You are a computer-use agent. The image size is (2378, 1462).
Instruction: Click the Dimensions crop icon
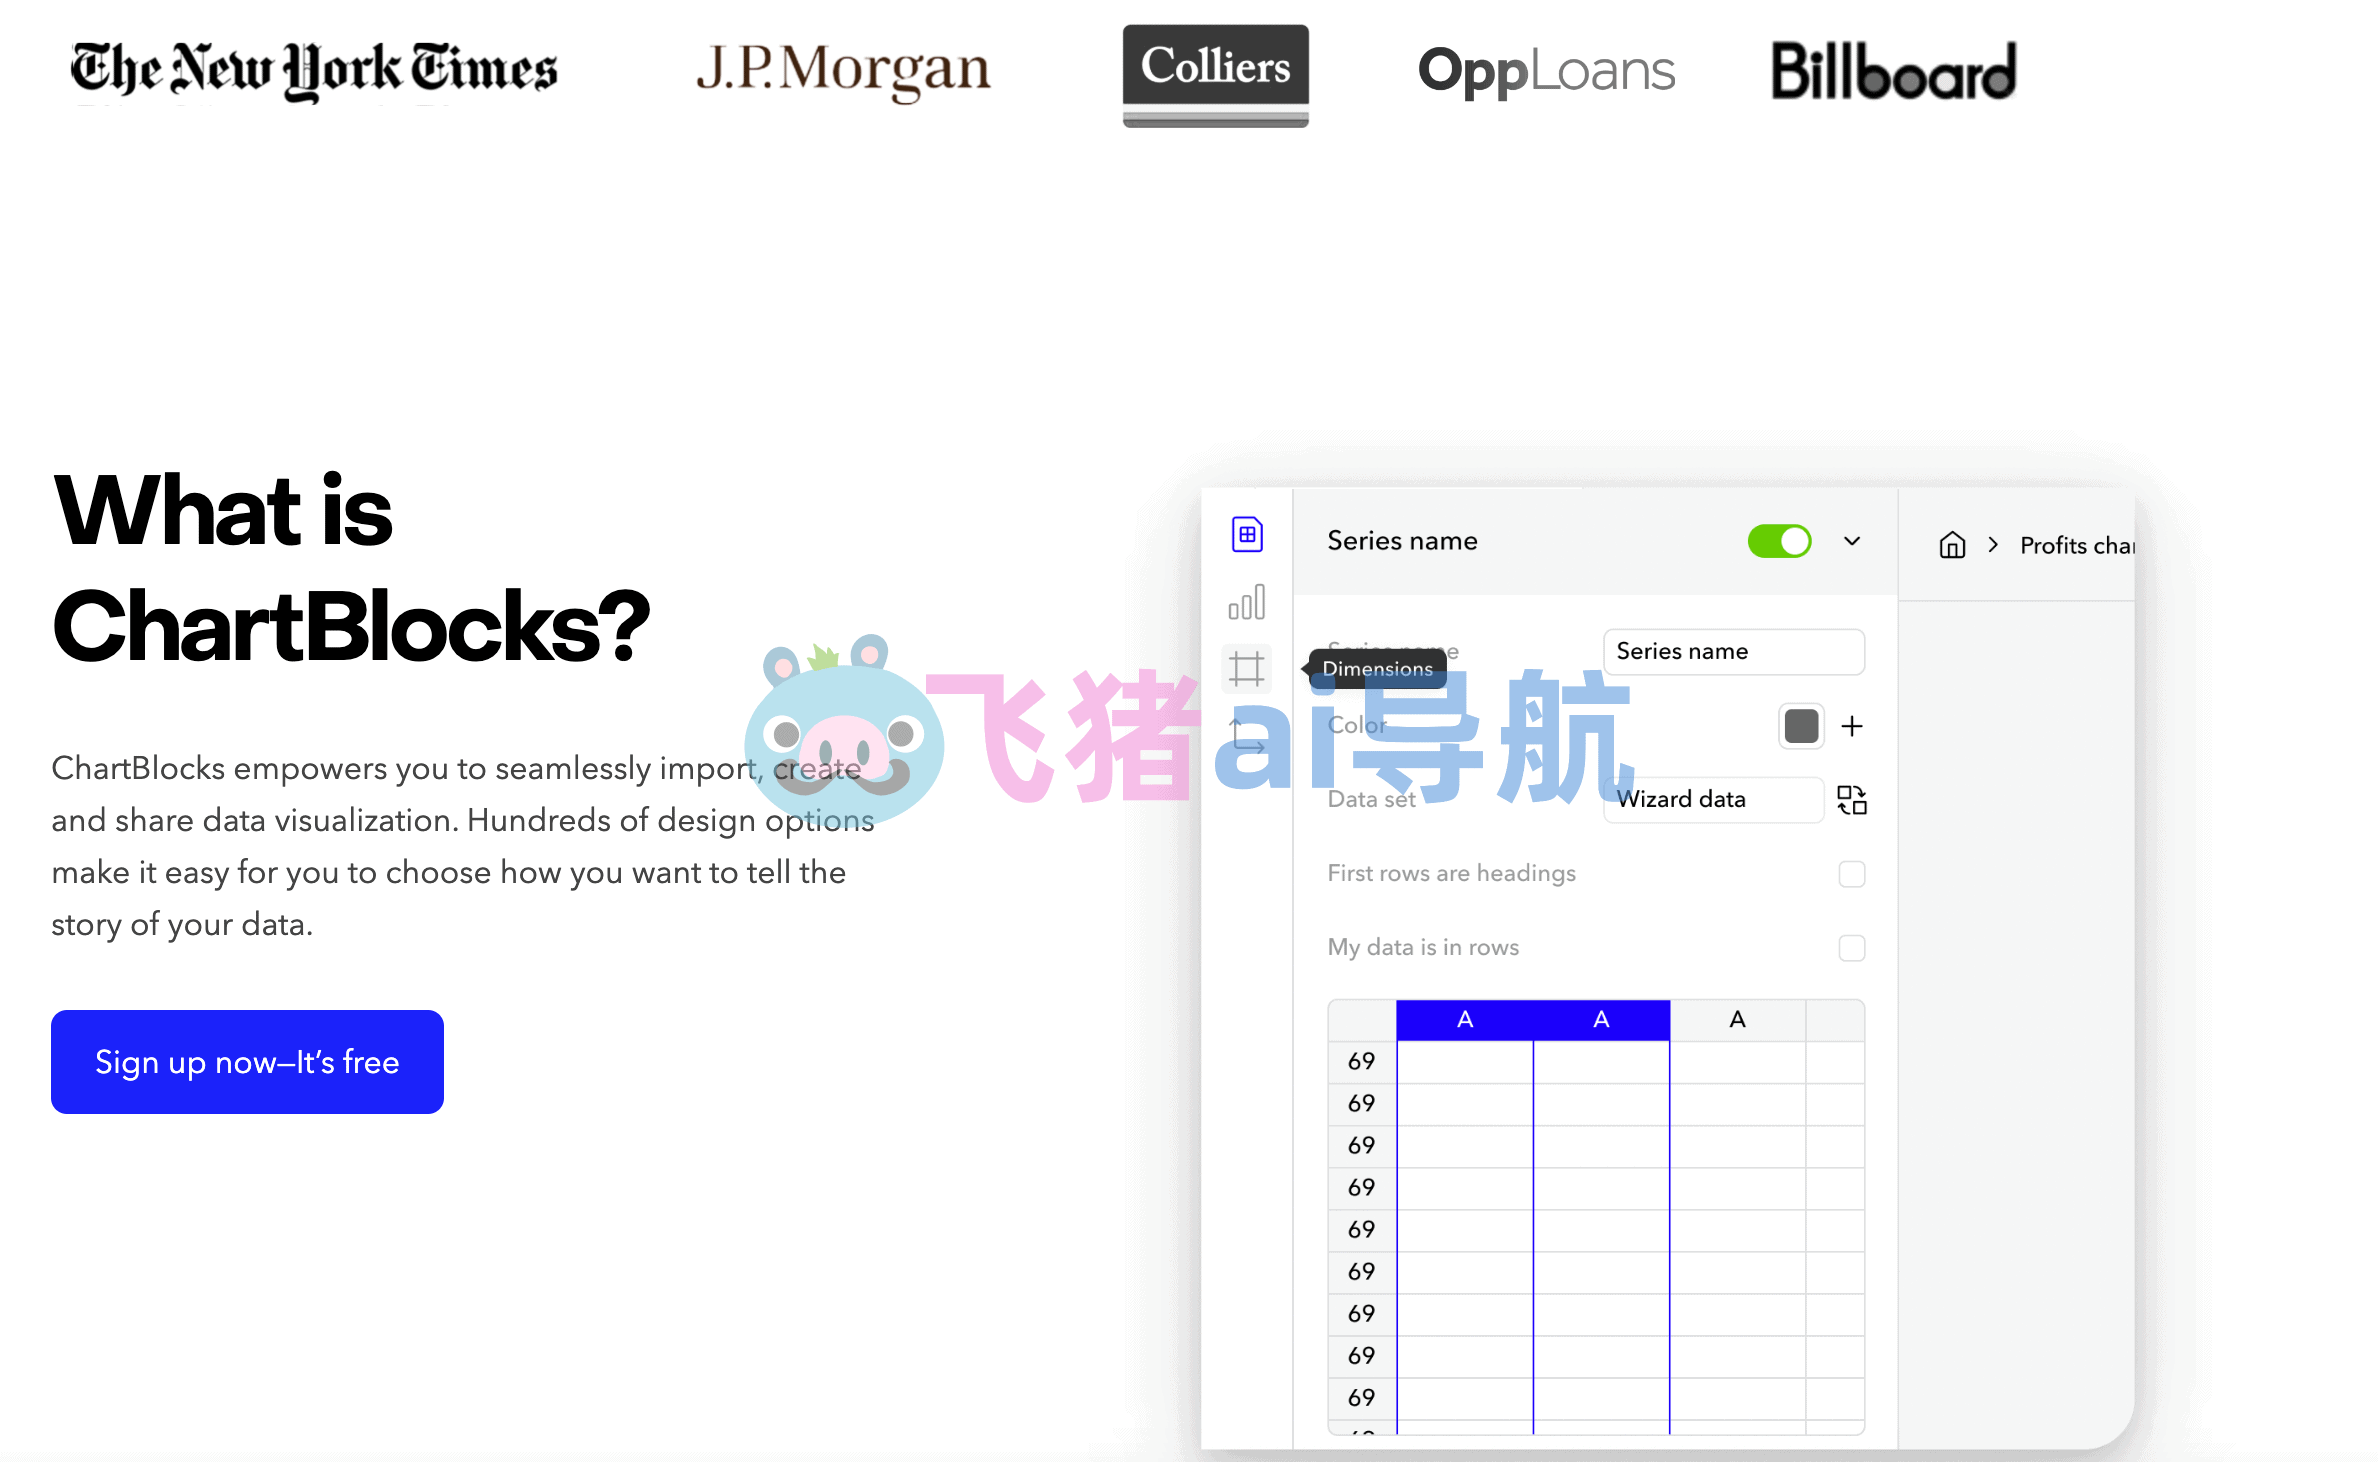click(x=1246, y=668)
